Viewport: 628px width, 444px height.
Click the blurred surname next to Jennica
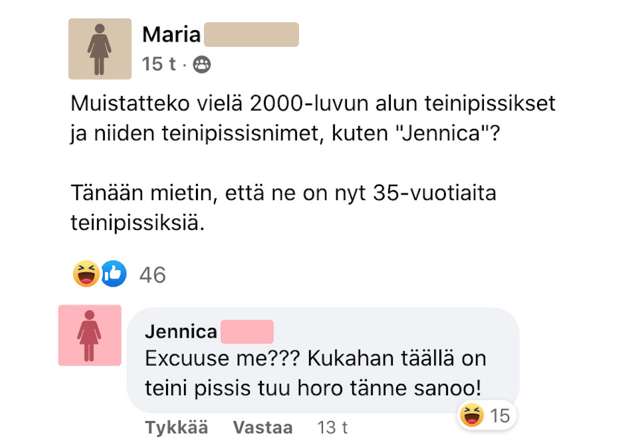[244, 331]
